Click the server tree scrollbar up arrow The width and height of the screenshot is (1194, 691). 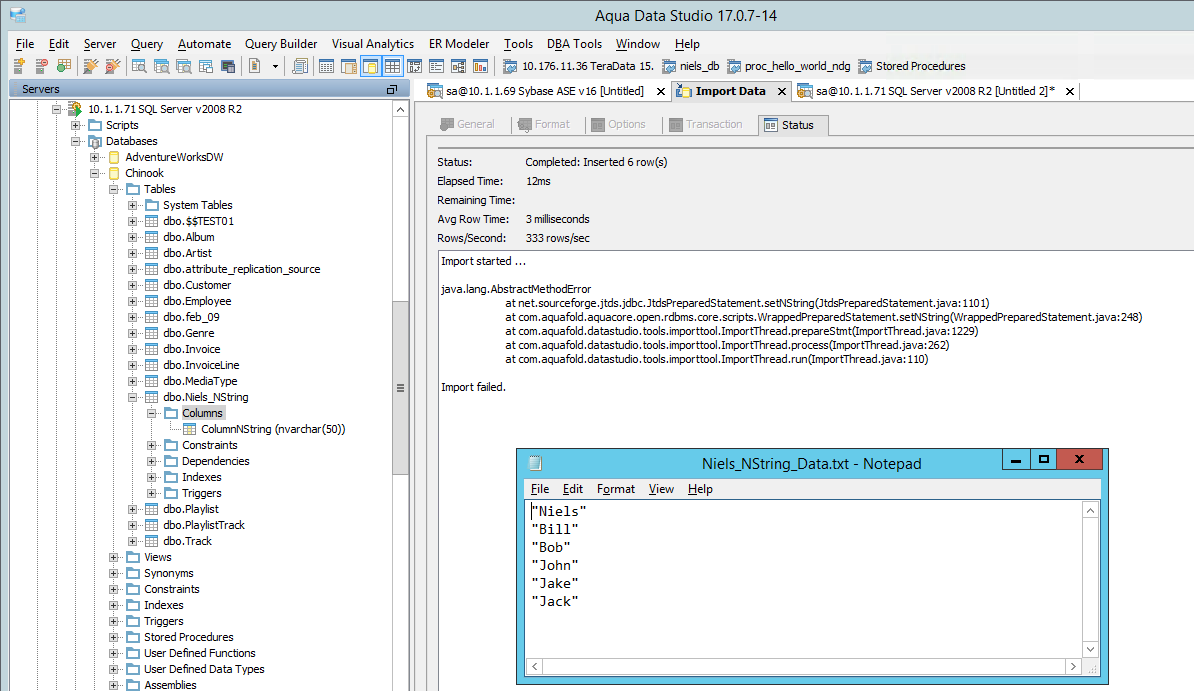tap(401, 110)
